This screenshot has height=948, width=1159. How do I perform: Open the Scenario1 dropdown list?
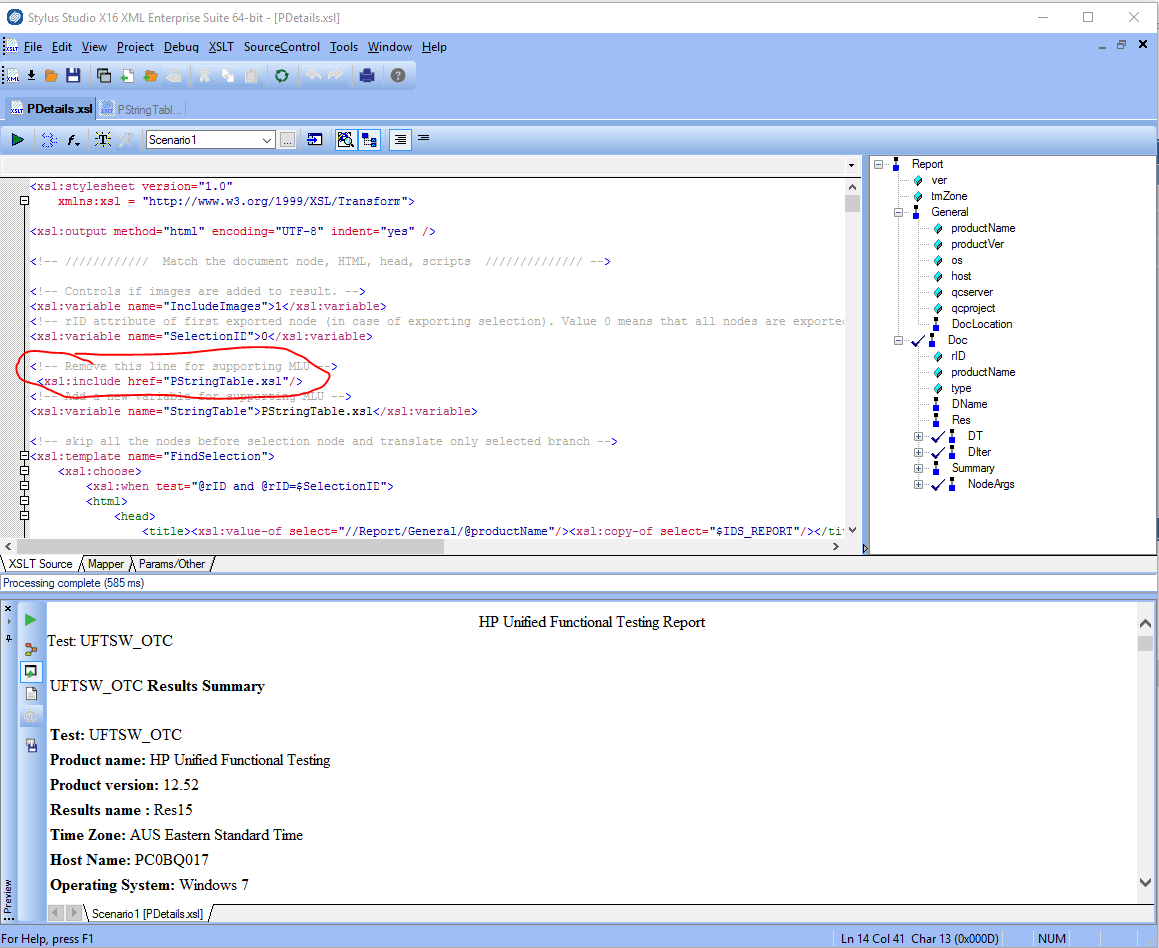(266, 140)
